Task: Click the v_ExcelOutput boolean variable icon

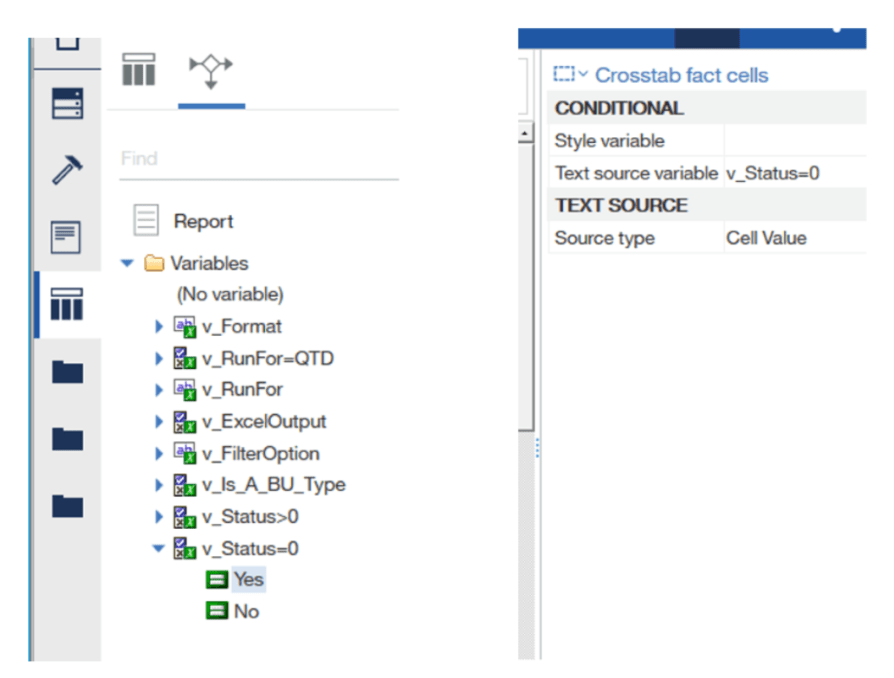Action: (185, 422)
